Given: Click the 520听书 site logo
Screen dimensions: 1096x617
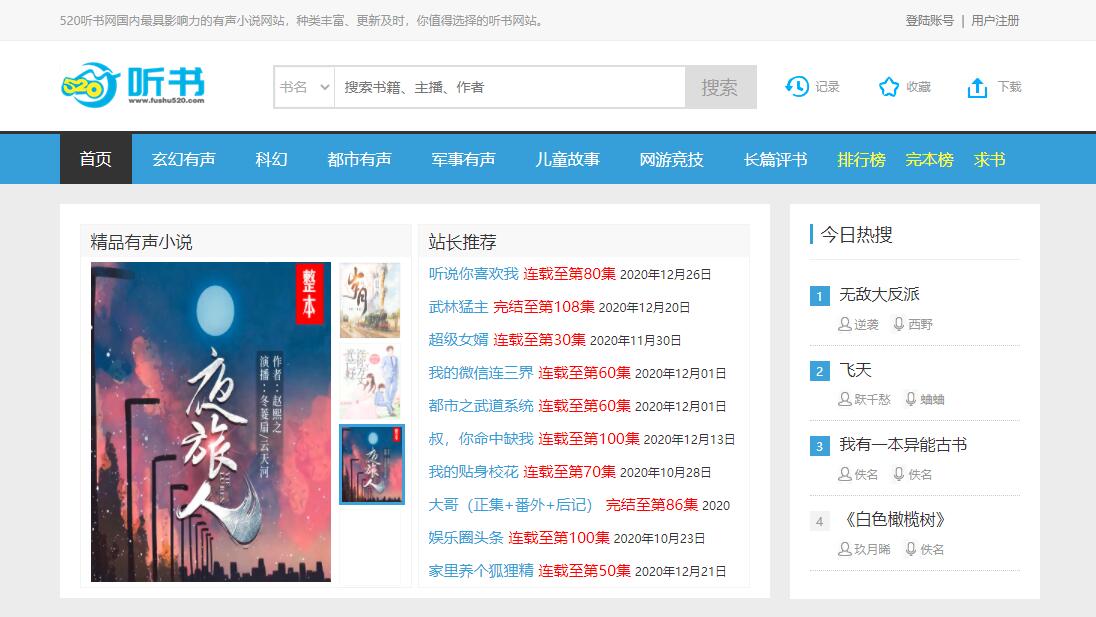Looking at the screenshot, I should coord(132,86).
